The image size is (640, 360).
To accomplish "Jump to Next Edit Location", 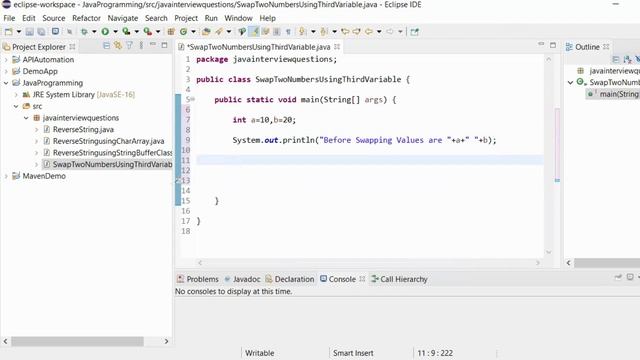I will (x=356, y=31).
